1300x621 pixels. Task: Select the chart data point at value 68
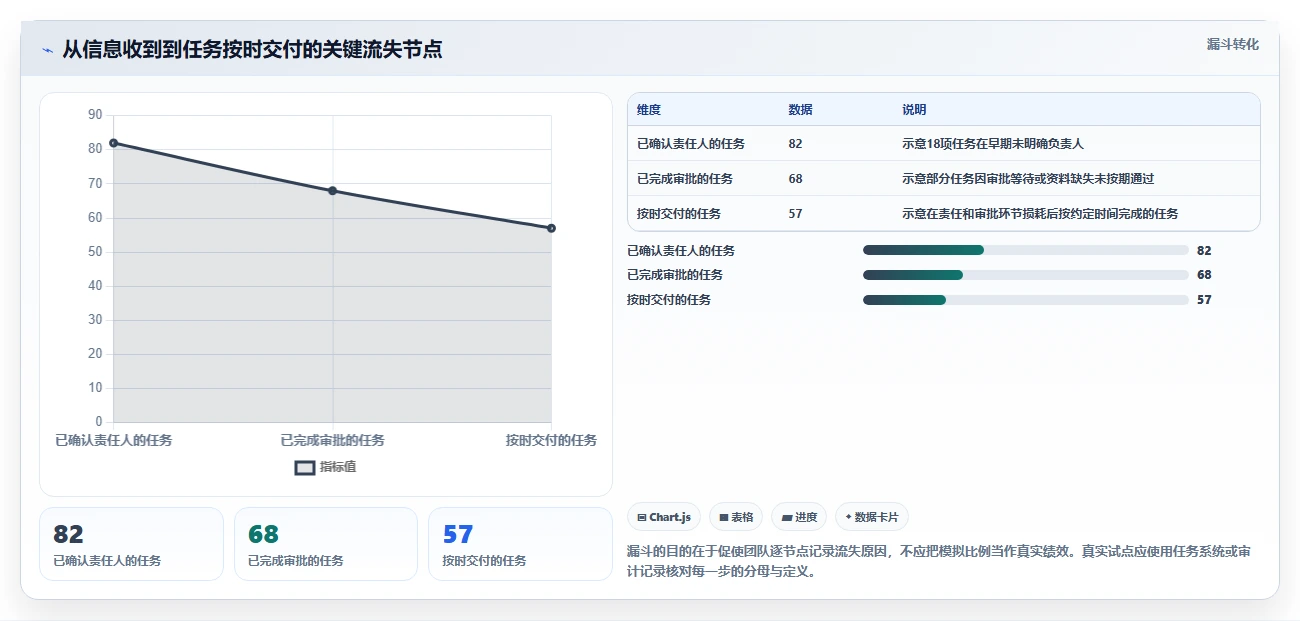click(x=332, y=191)
